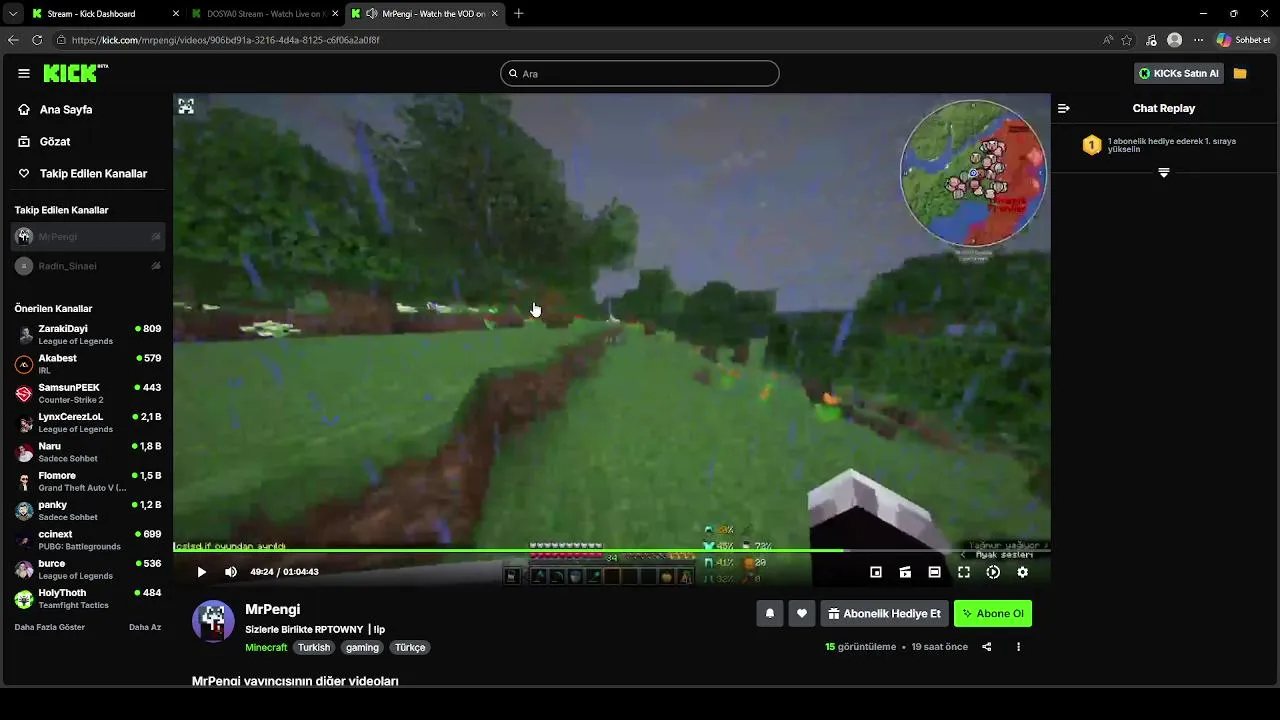Open the playback speed control
Image resolution: width=1280 pixels, height=720 pixels.
993,572
